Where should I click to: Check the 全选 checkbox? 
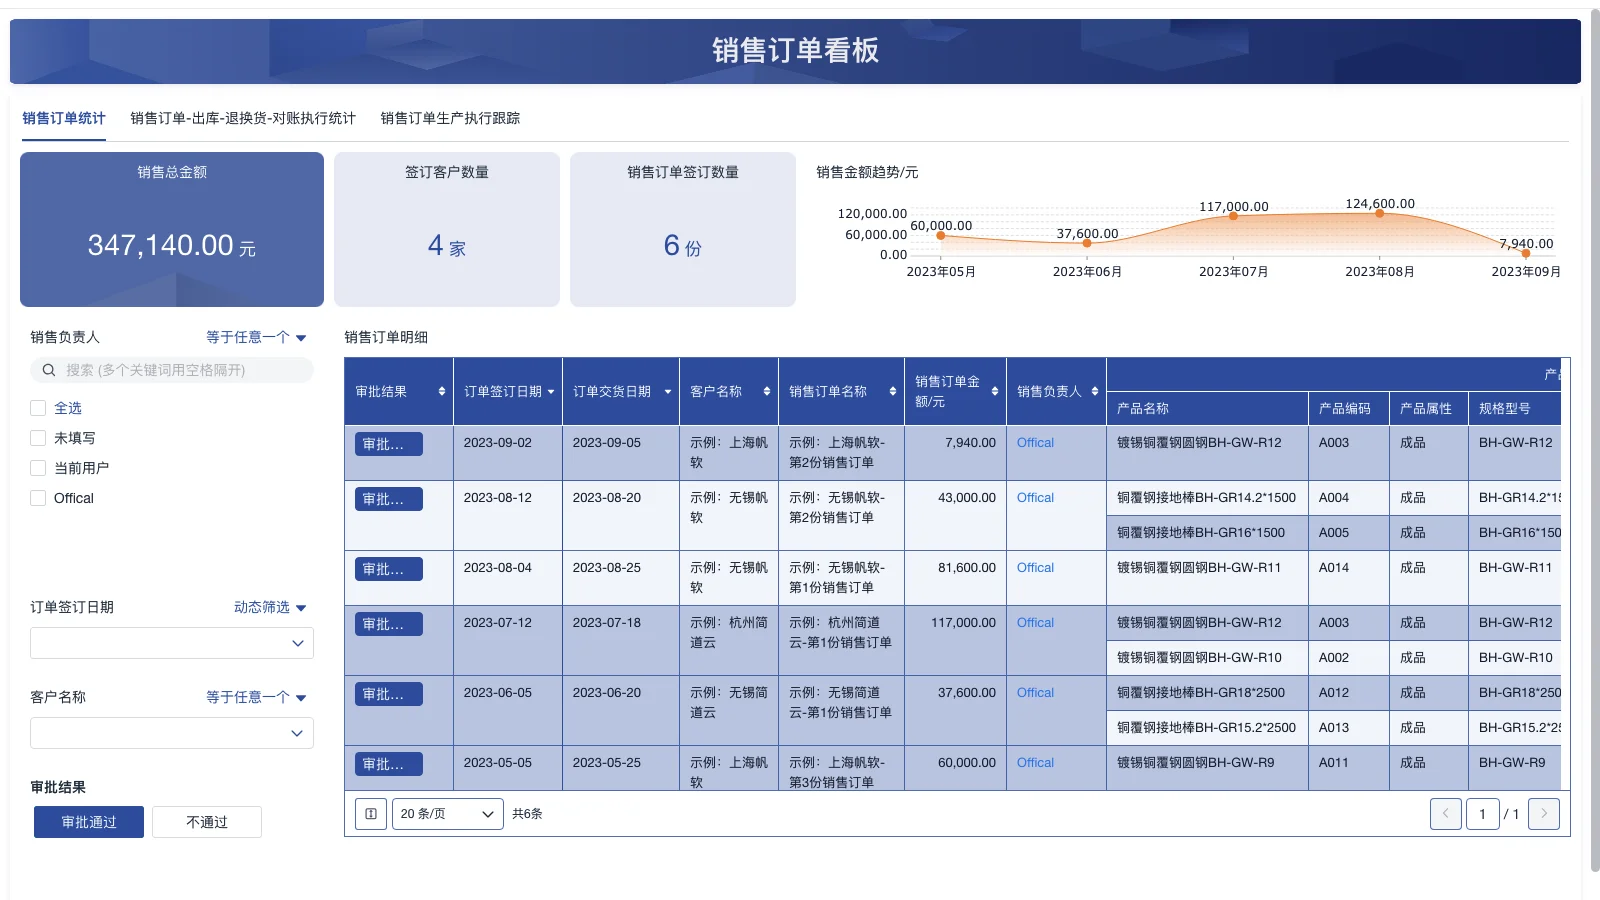click(x=37, y=407)
